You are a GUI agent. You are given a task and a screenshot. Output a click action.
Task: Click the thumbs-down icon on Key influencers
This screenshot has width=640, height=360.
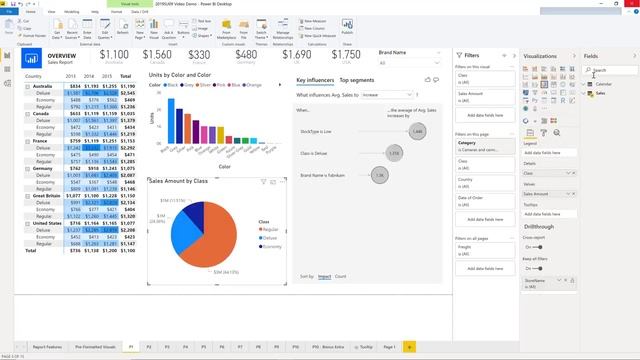436,80
